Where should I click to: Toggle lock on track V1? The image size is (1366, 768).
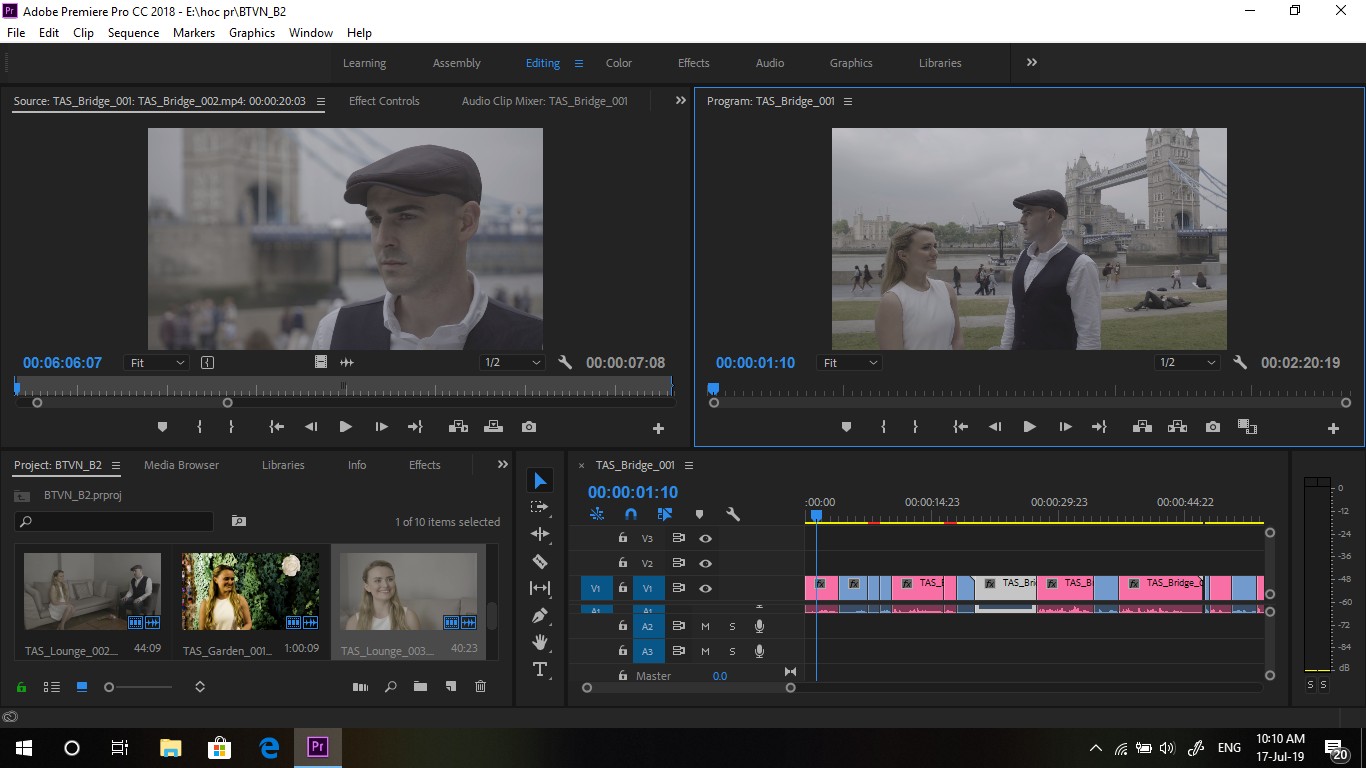pos(622,588)
